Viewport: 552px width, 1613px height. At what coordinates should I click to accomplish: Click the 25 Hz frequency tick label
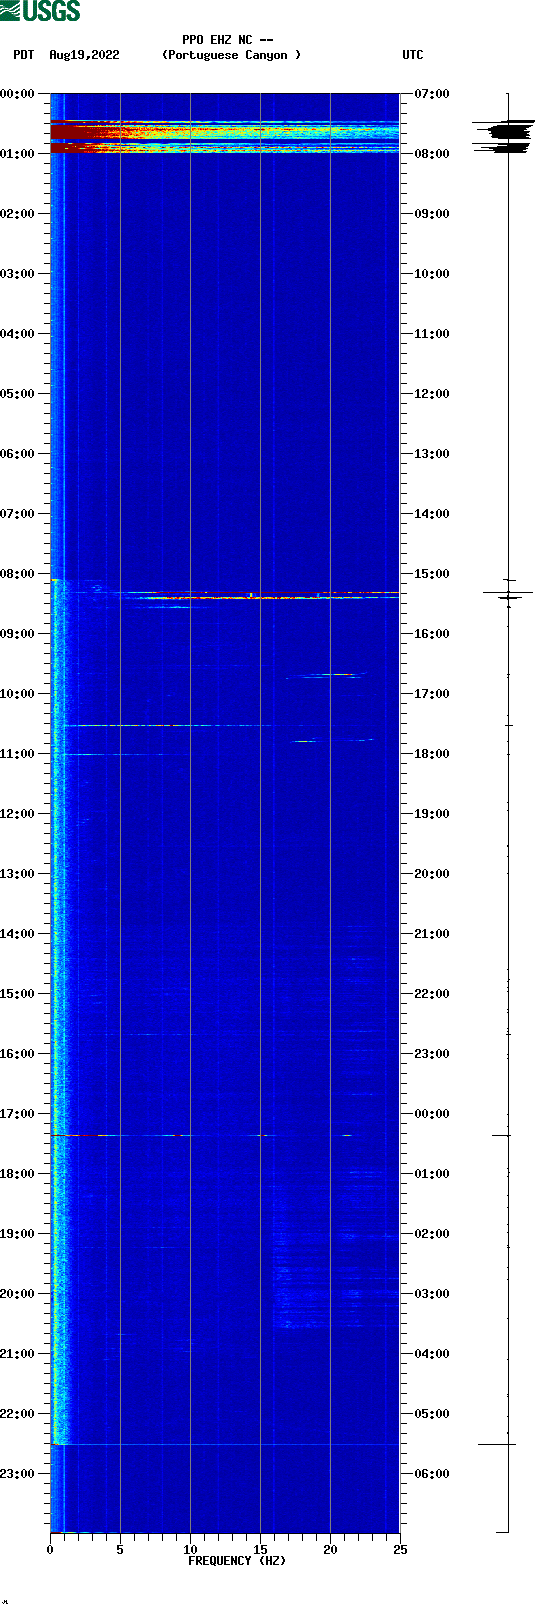400,1549
